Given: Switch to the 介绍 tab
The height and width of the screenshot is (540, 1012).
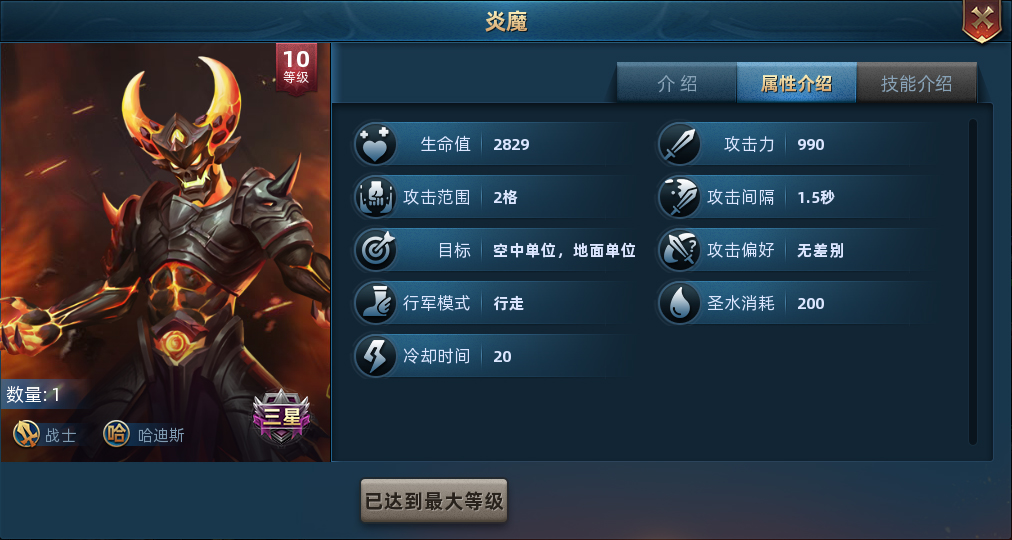Looking at the screenshot, I should [676, 83].
